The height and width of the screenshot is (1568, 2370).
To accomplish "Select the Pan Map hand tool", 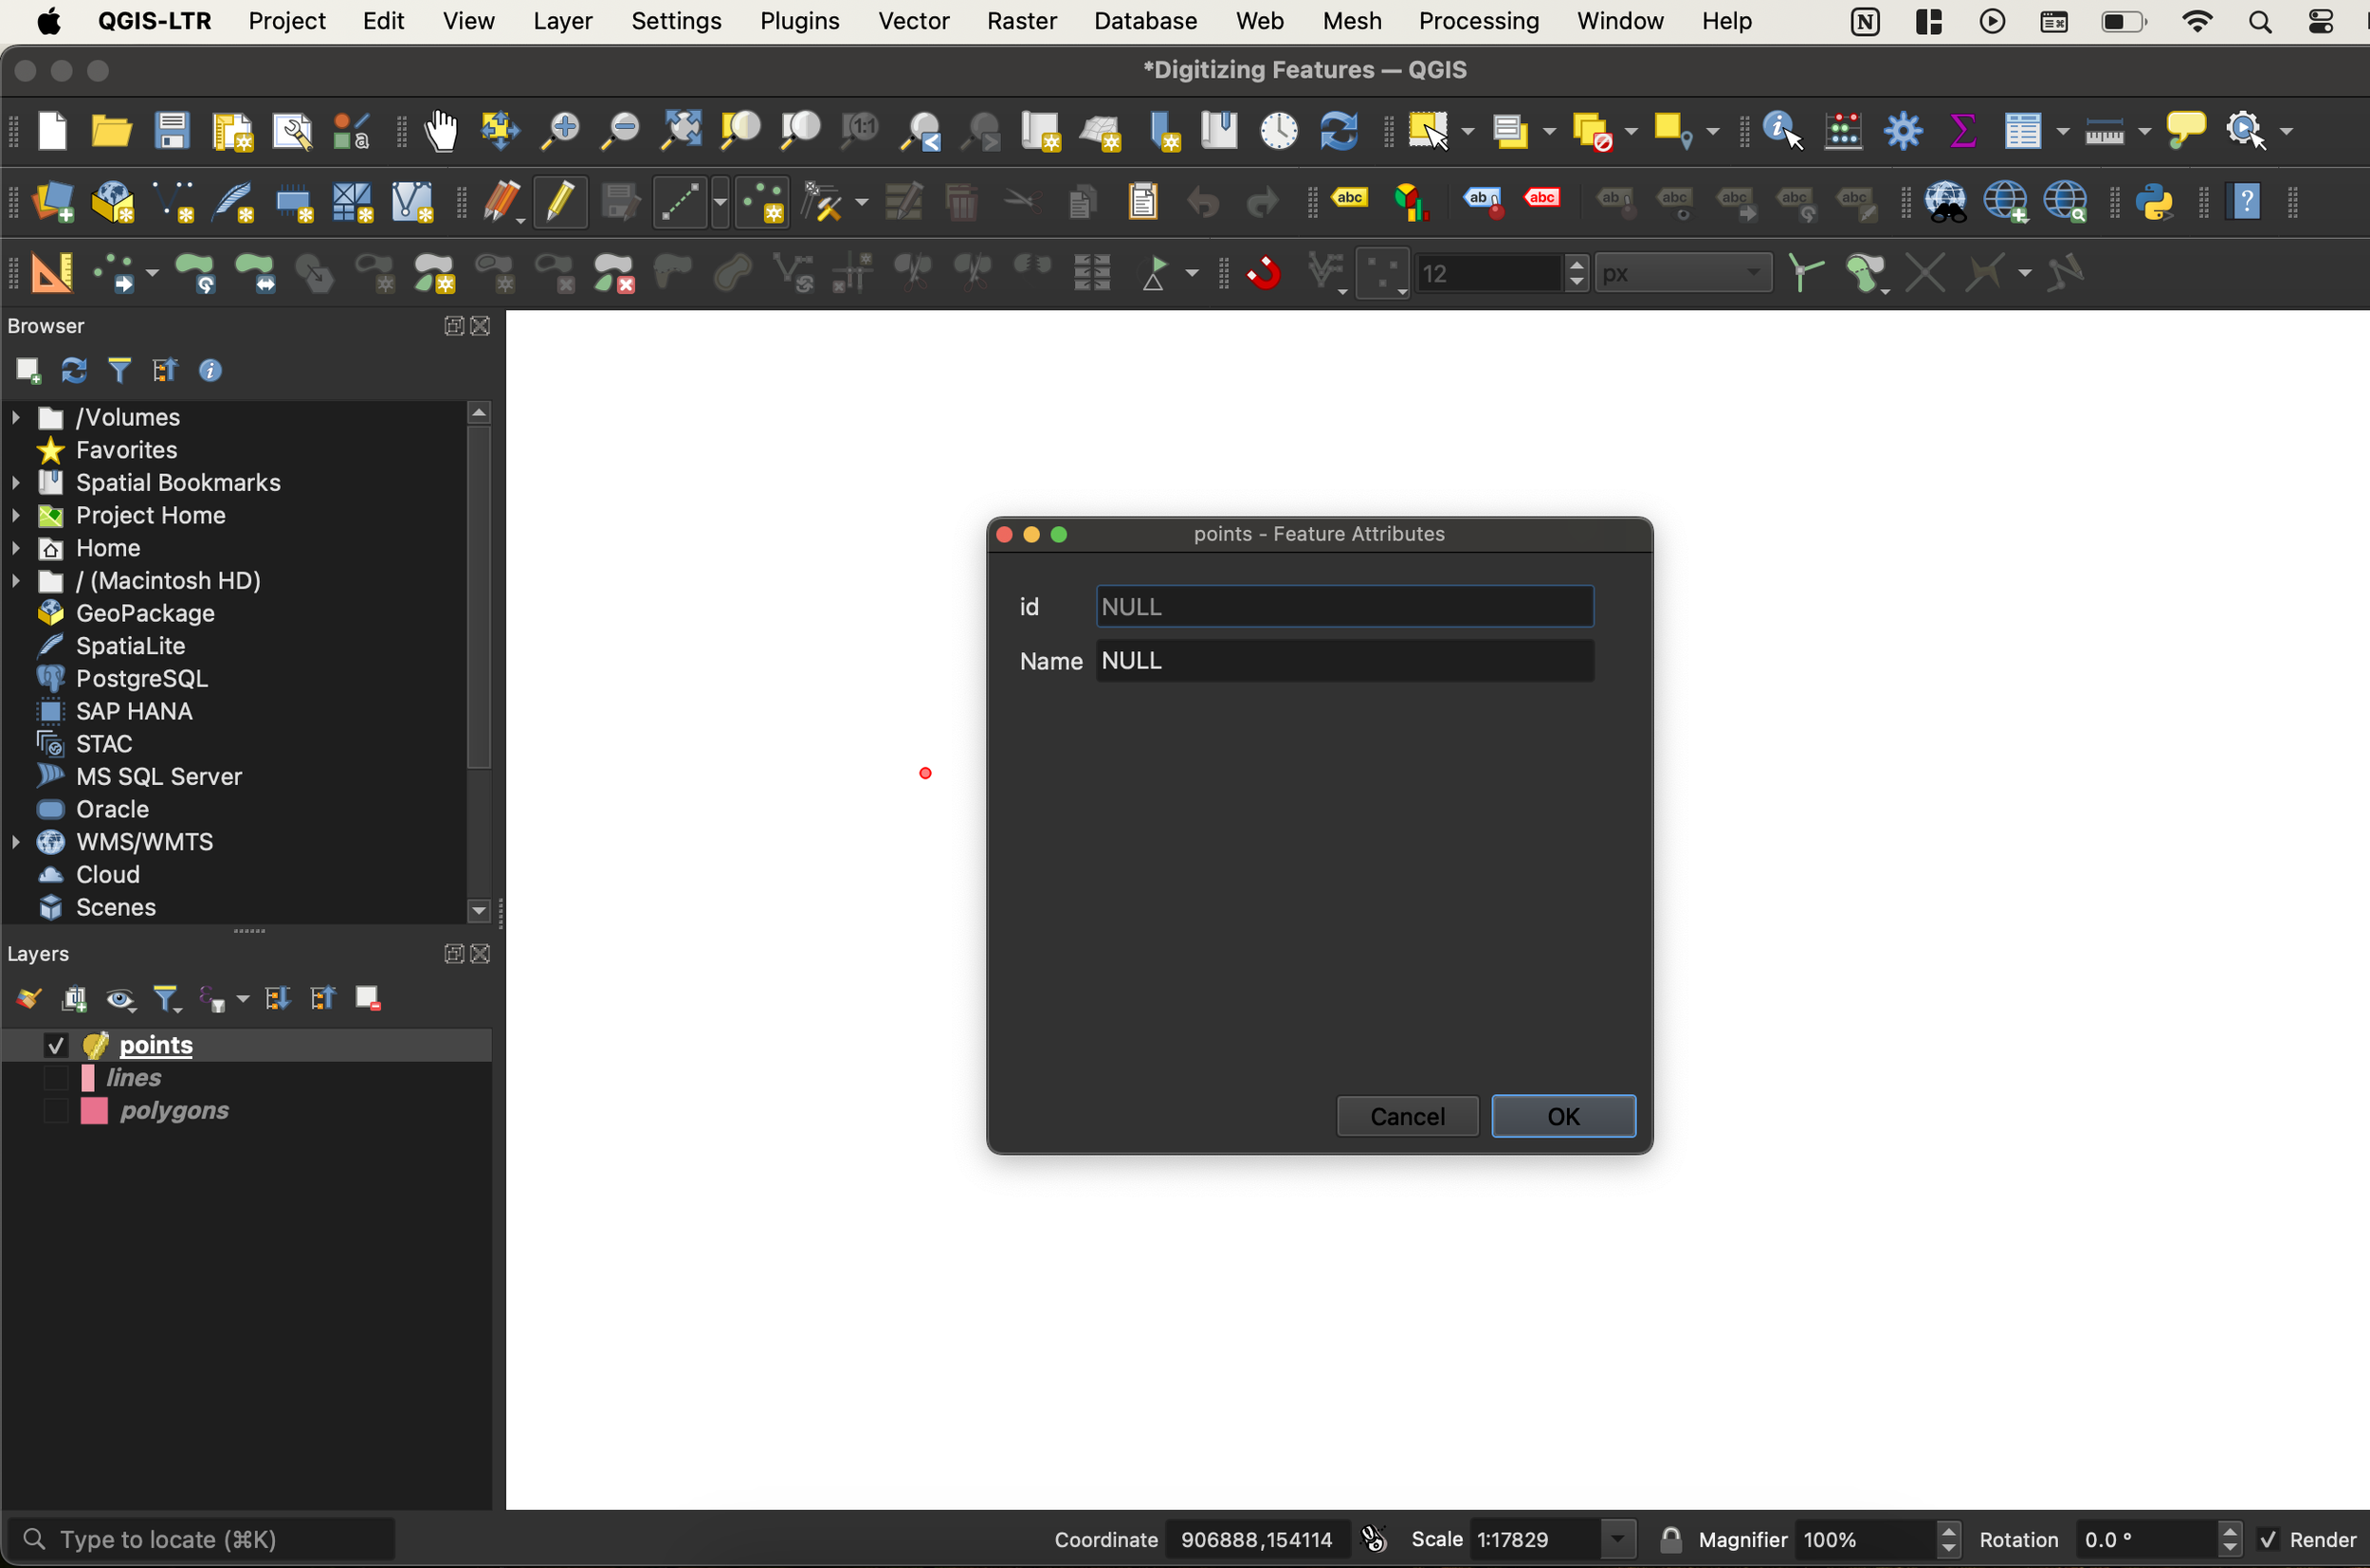I will point(441,131).
